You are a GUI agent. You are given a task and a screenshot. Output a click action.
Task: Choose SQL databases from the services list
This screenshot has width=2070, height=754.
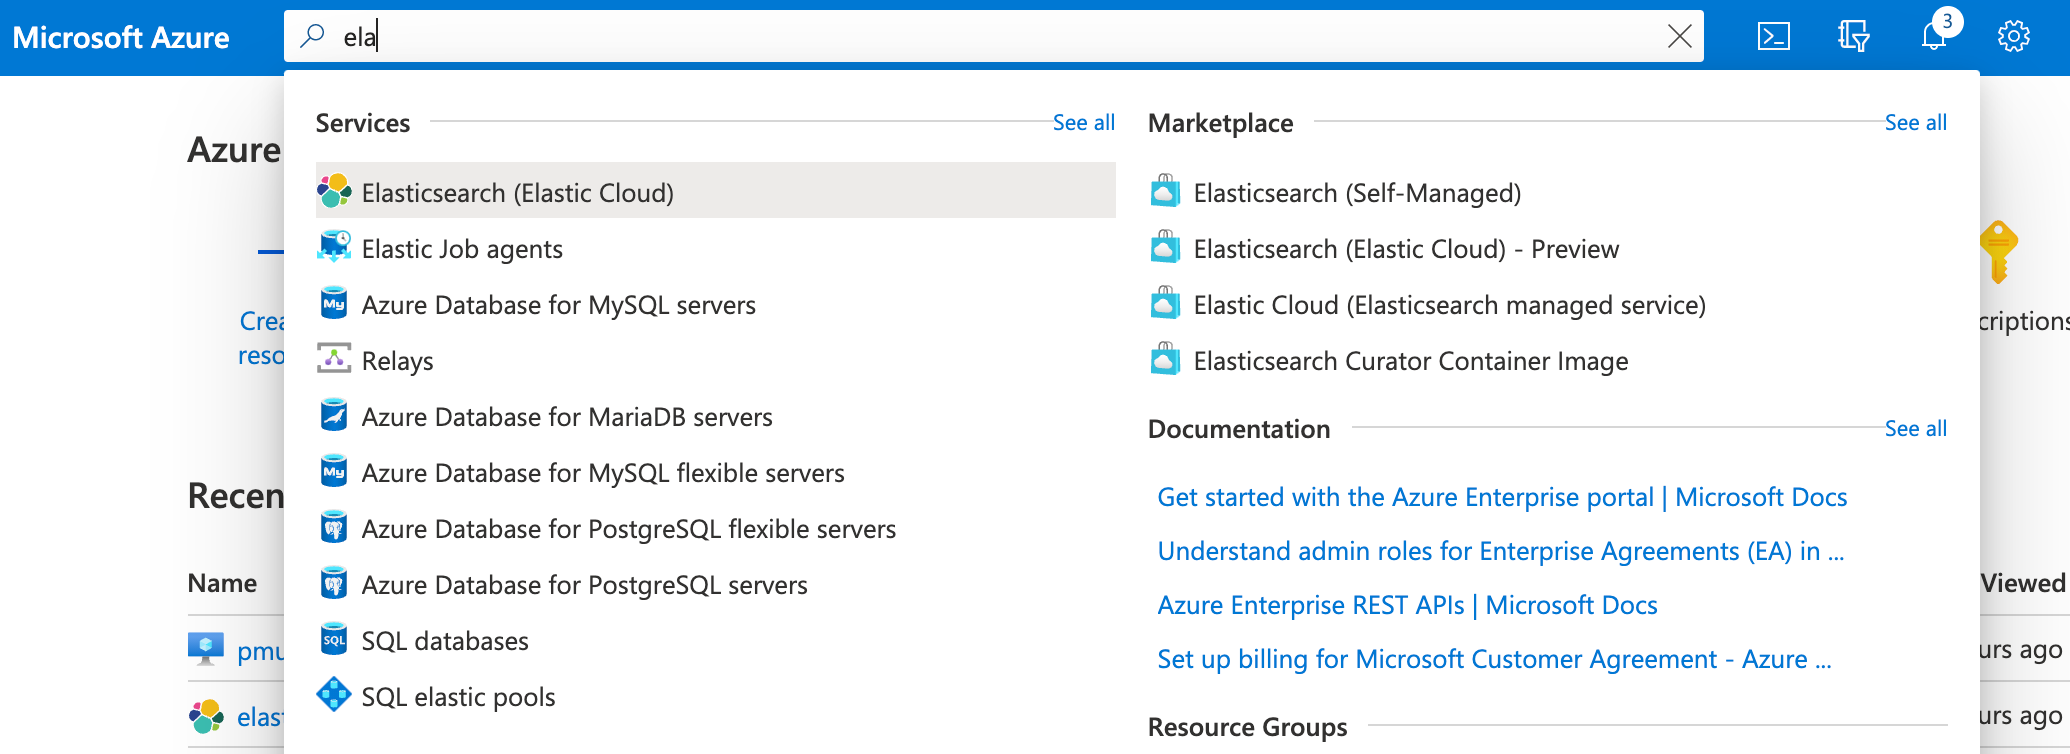point(444,641)
